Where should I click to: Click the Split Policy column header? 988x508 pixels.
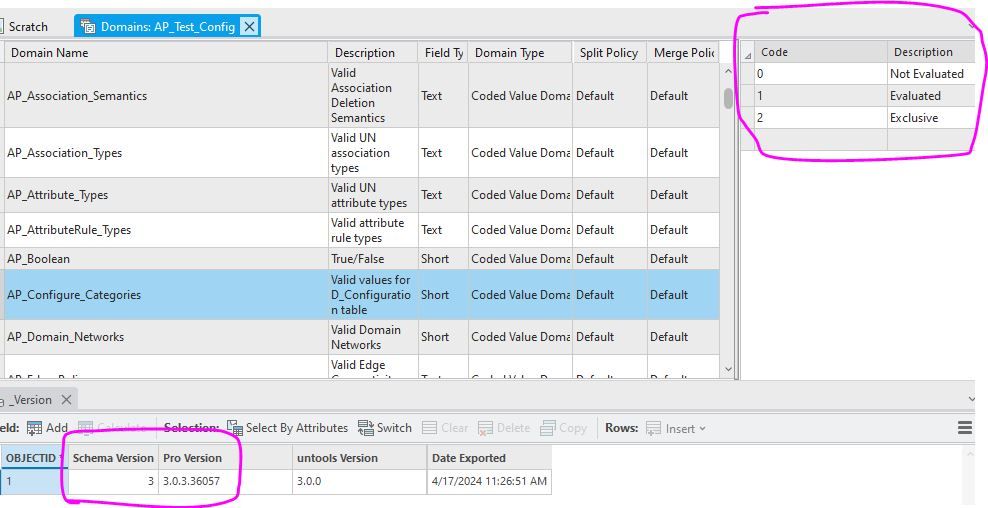pyautogui.click(x=609, y=52)
